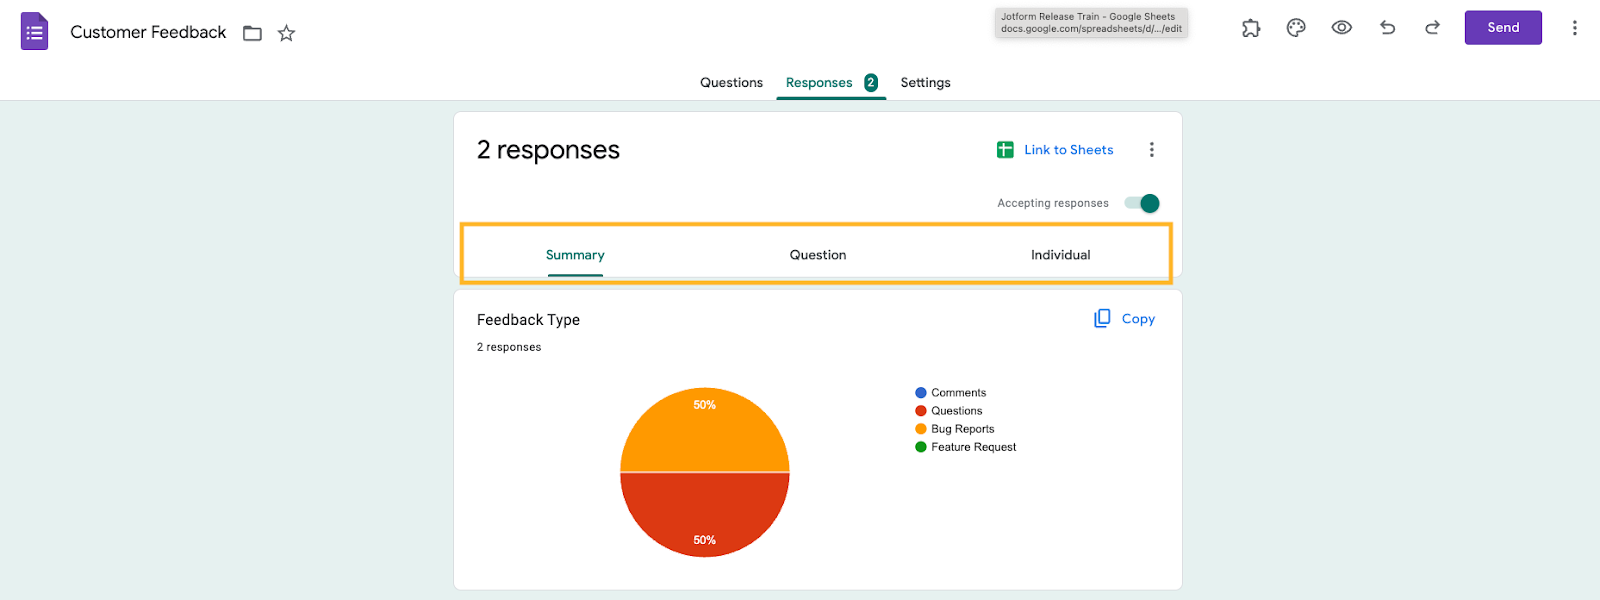Open the customize theme palette icon
Image resolution: width=1600 pixels, height=600 pixels.
click(x=1296, y=28)
